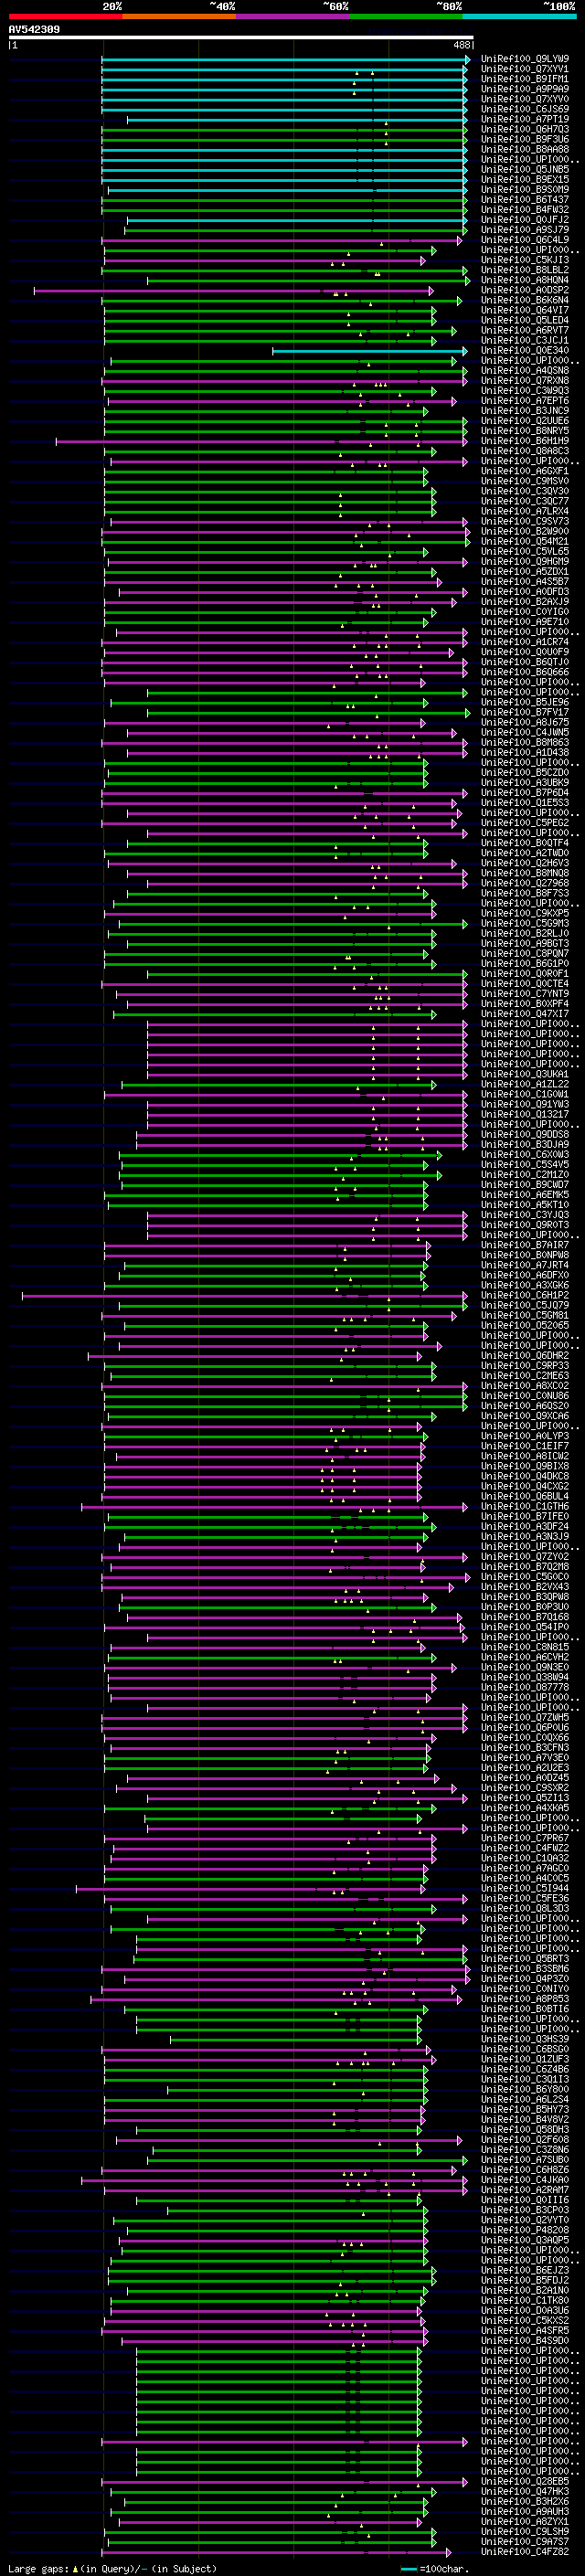Select the UniRef100_A8HQN4 label
Viewport: 585px width, 2576px height.
pyautogui.click(x=525, y=280)
